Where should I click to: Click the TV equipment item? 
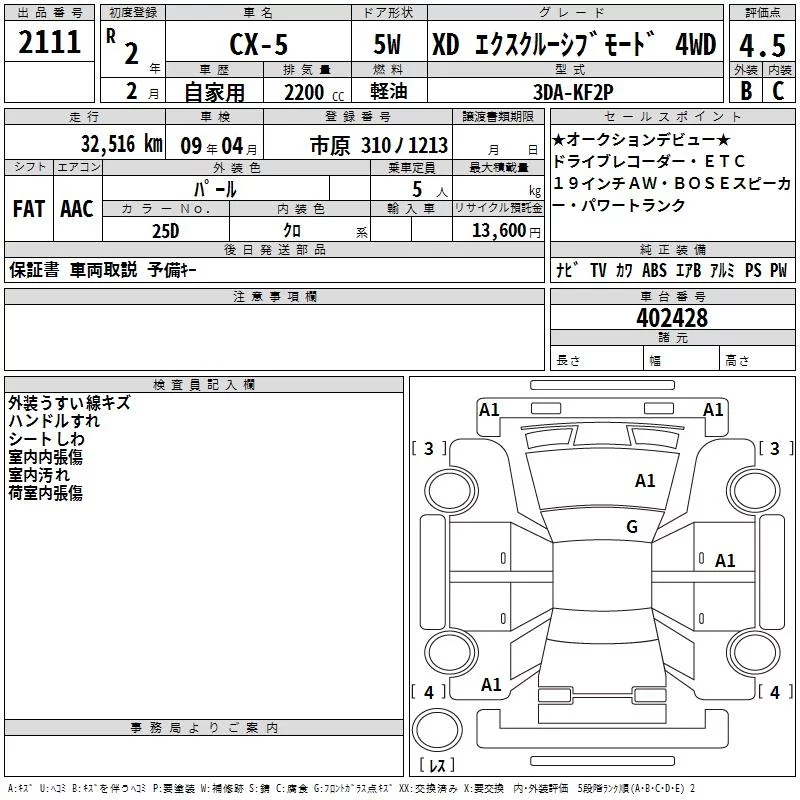point(598,270)
